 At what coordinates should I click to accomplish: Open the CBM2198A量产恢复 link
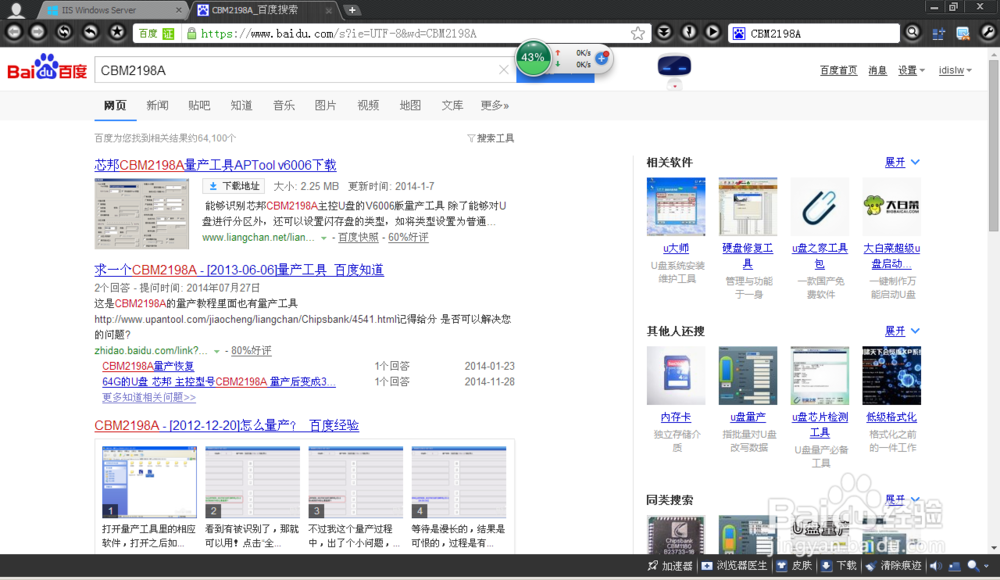[148, 366]
